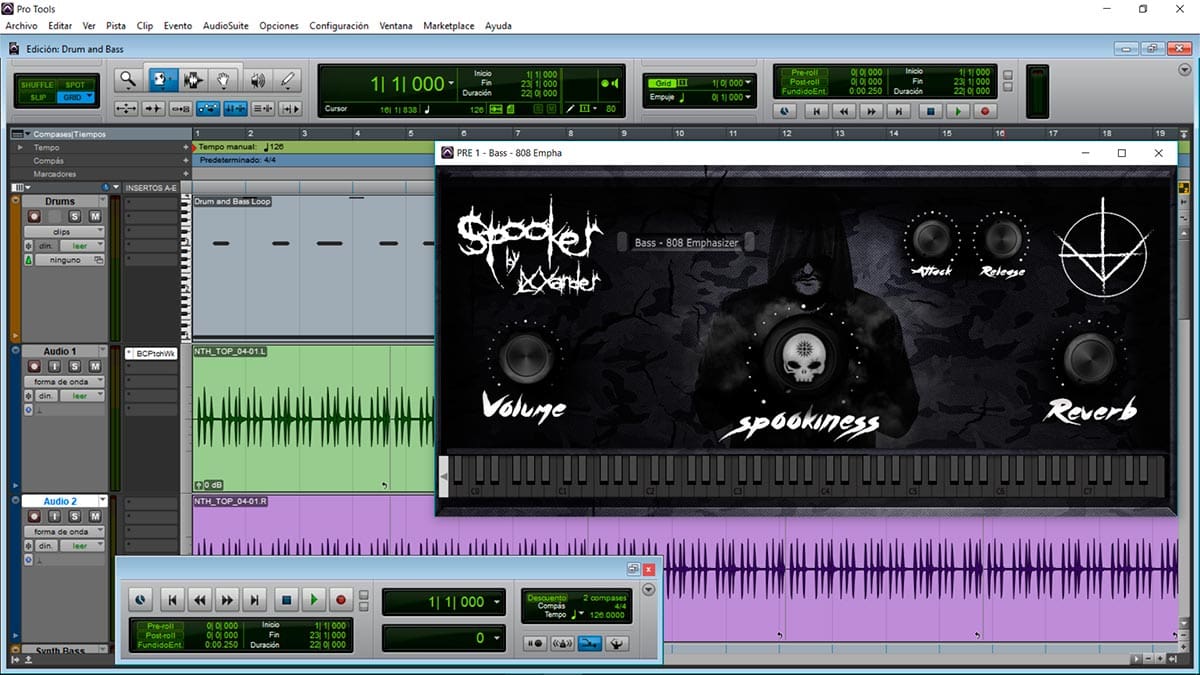1200x675 pixels.
Task: Click Rewind in the main transport
Action: click(845, 112)
